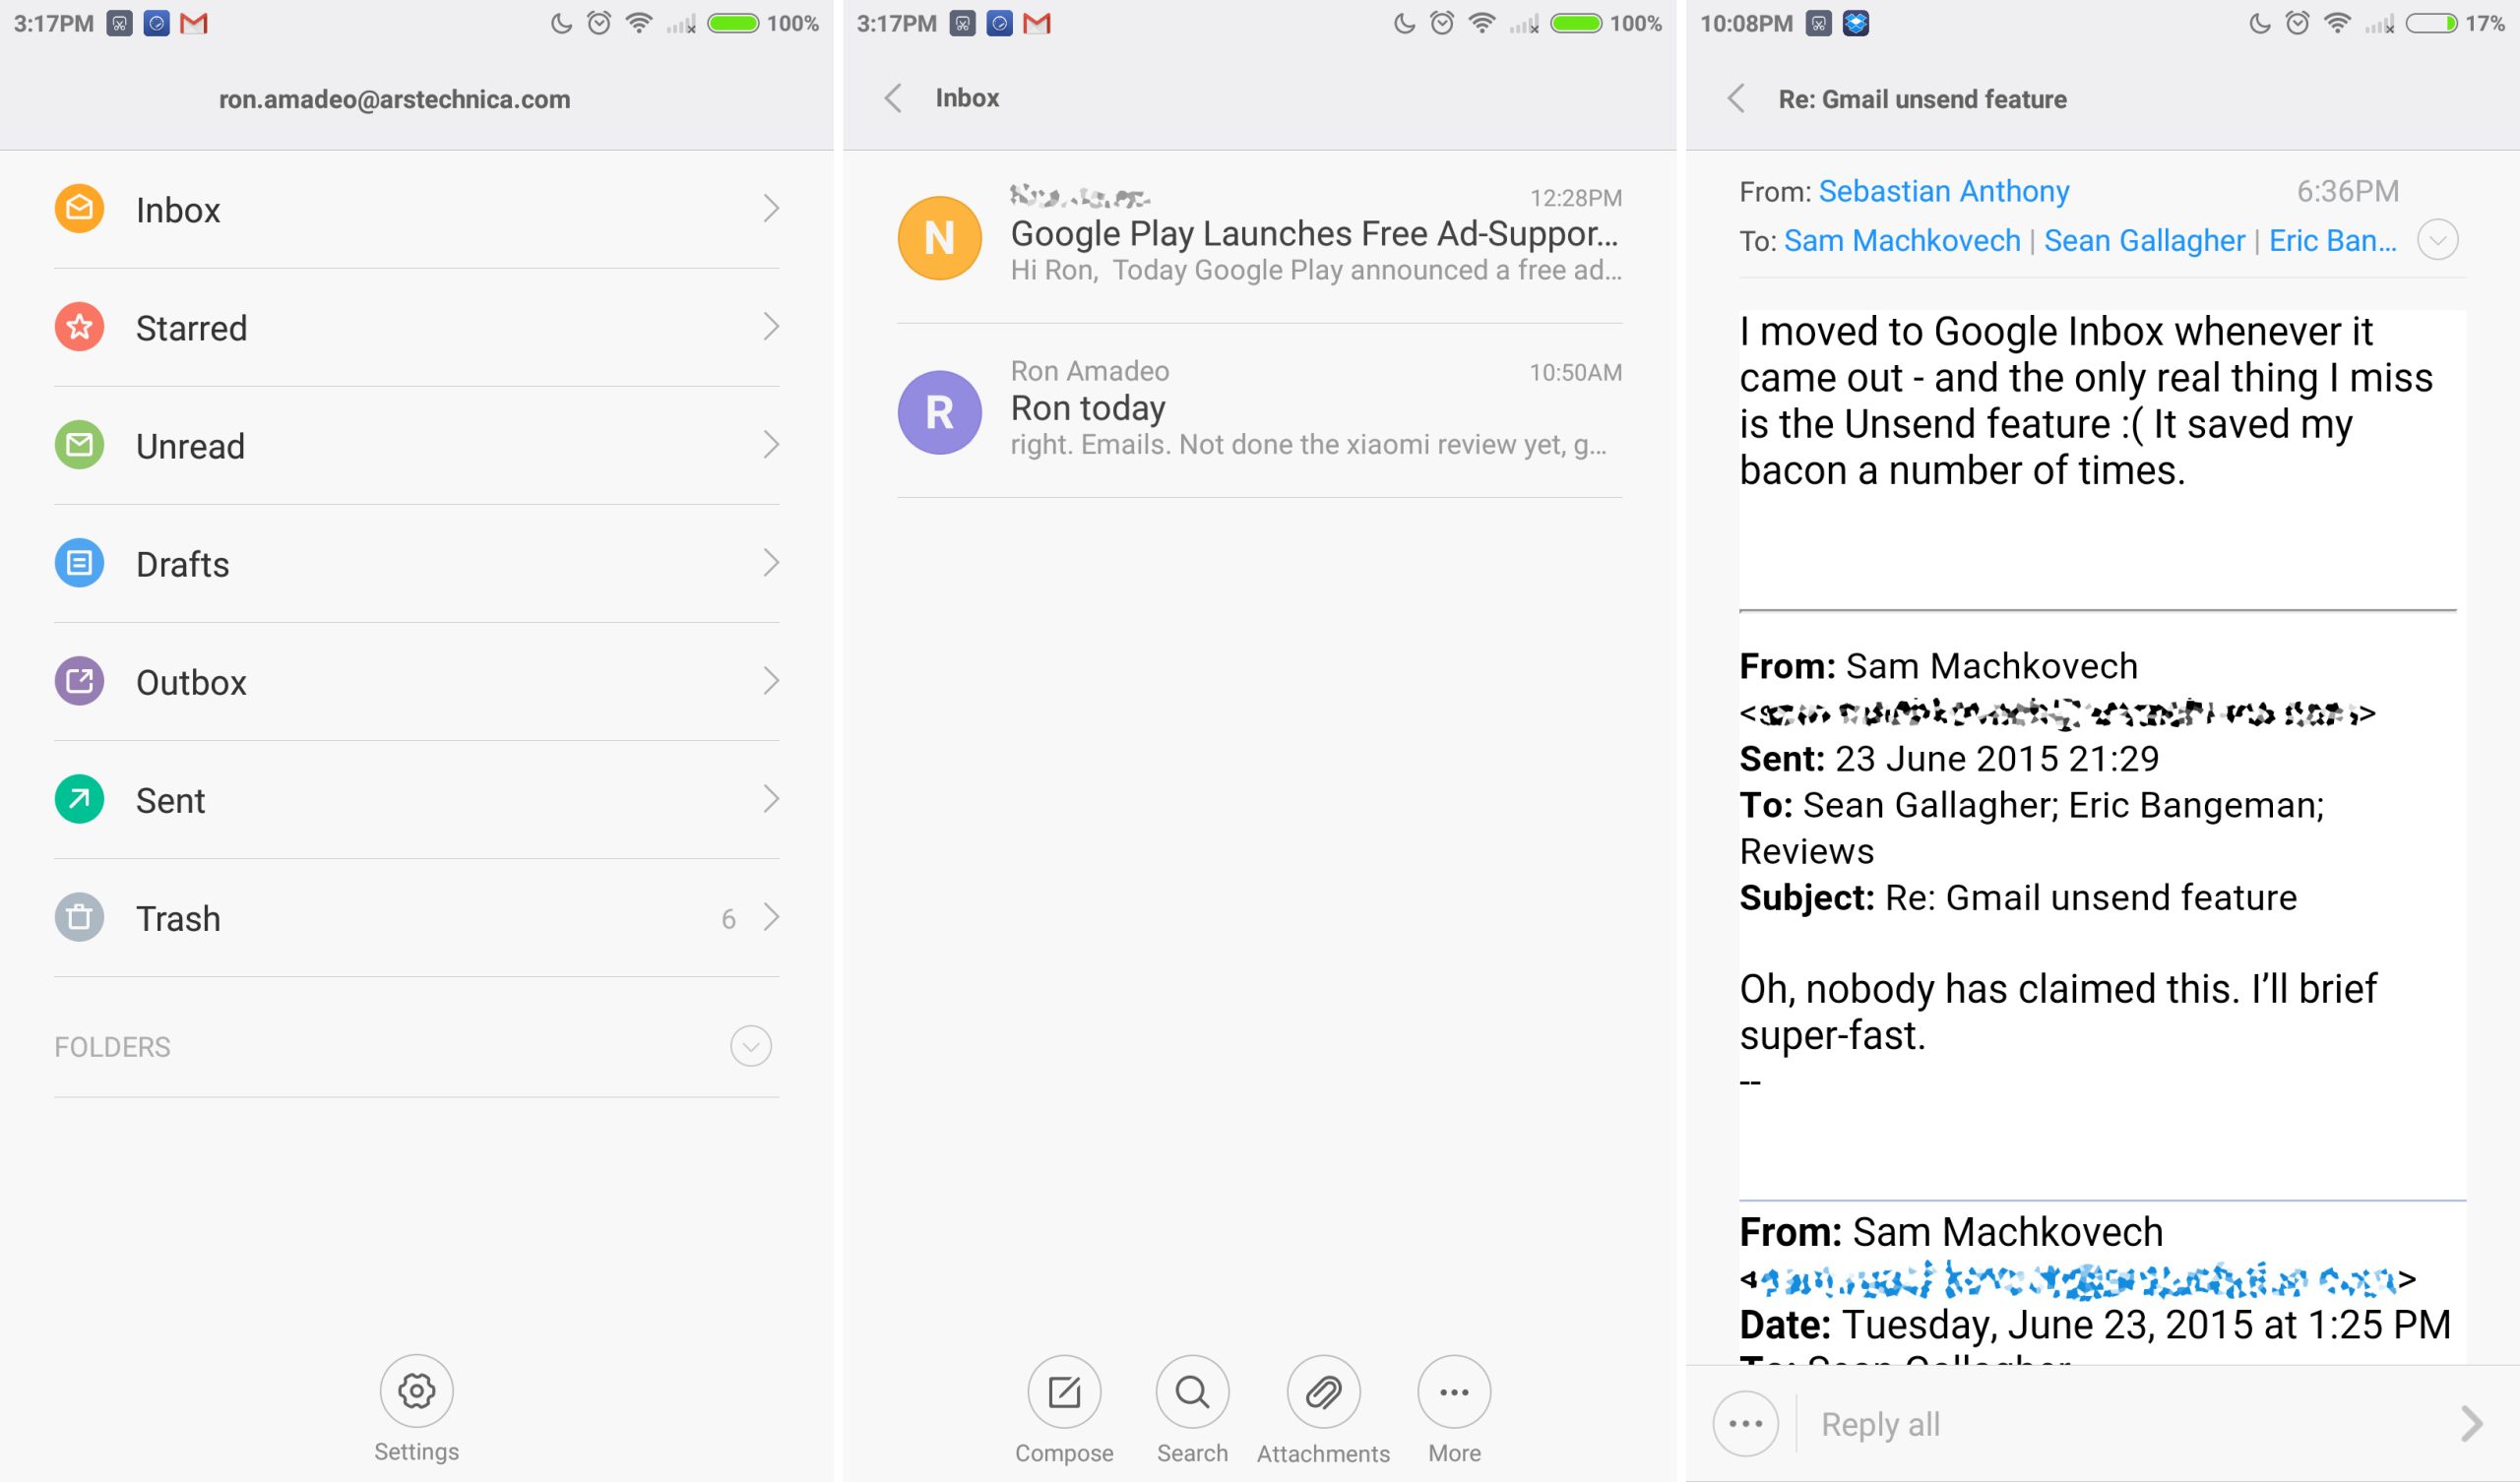This screenshot has height=1482, width=2520.
Task: Open the Settings gear icon
Action: click(x=416, y=1391)
